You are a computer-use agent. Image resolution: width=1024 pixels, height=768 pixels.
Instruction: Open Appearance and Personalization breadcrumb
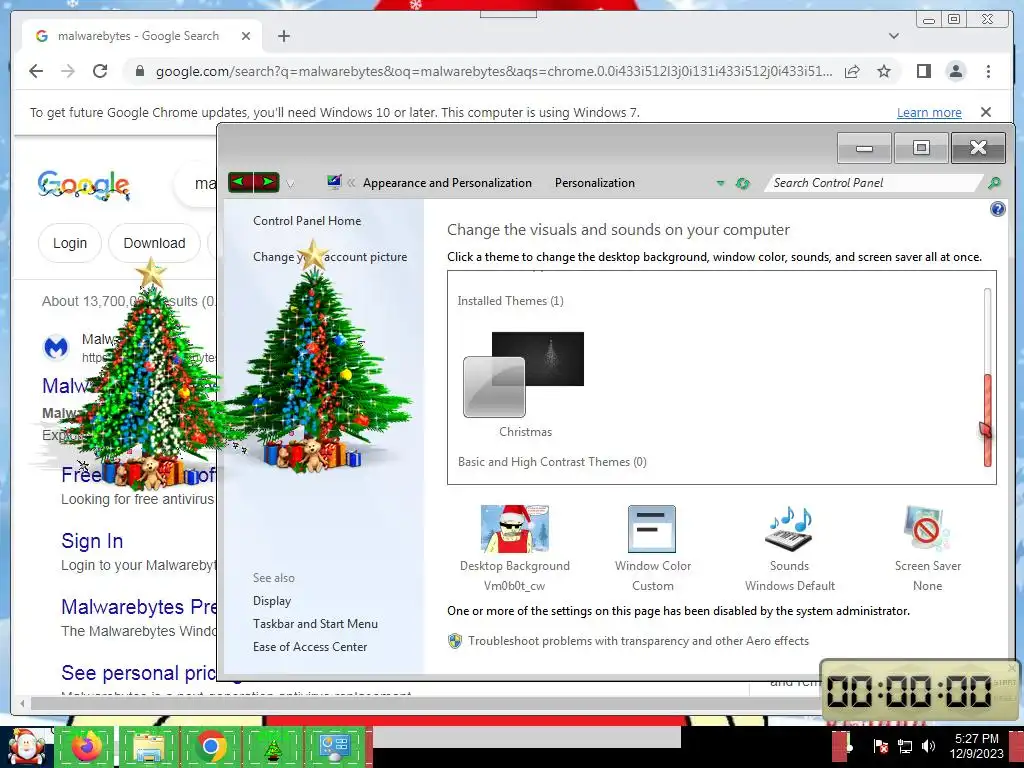pyautogui.click(x=447, y=183)
